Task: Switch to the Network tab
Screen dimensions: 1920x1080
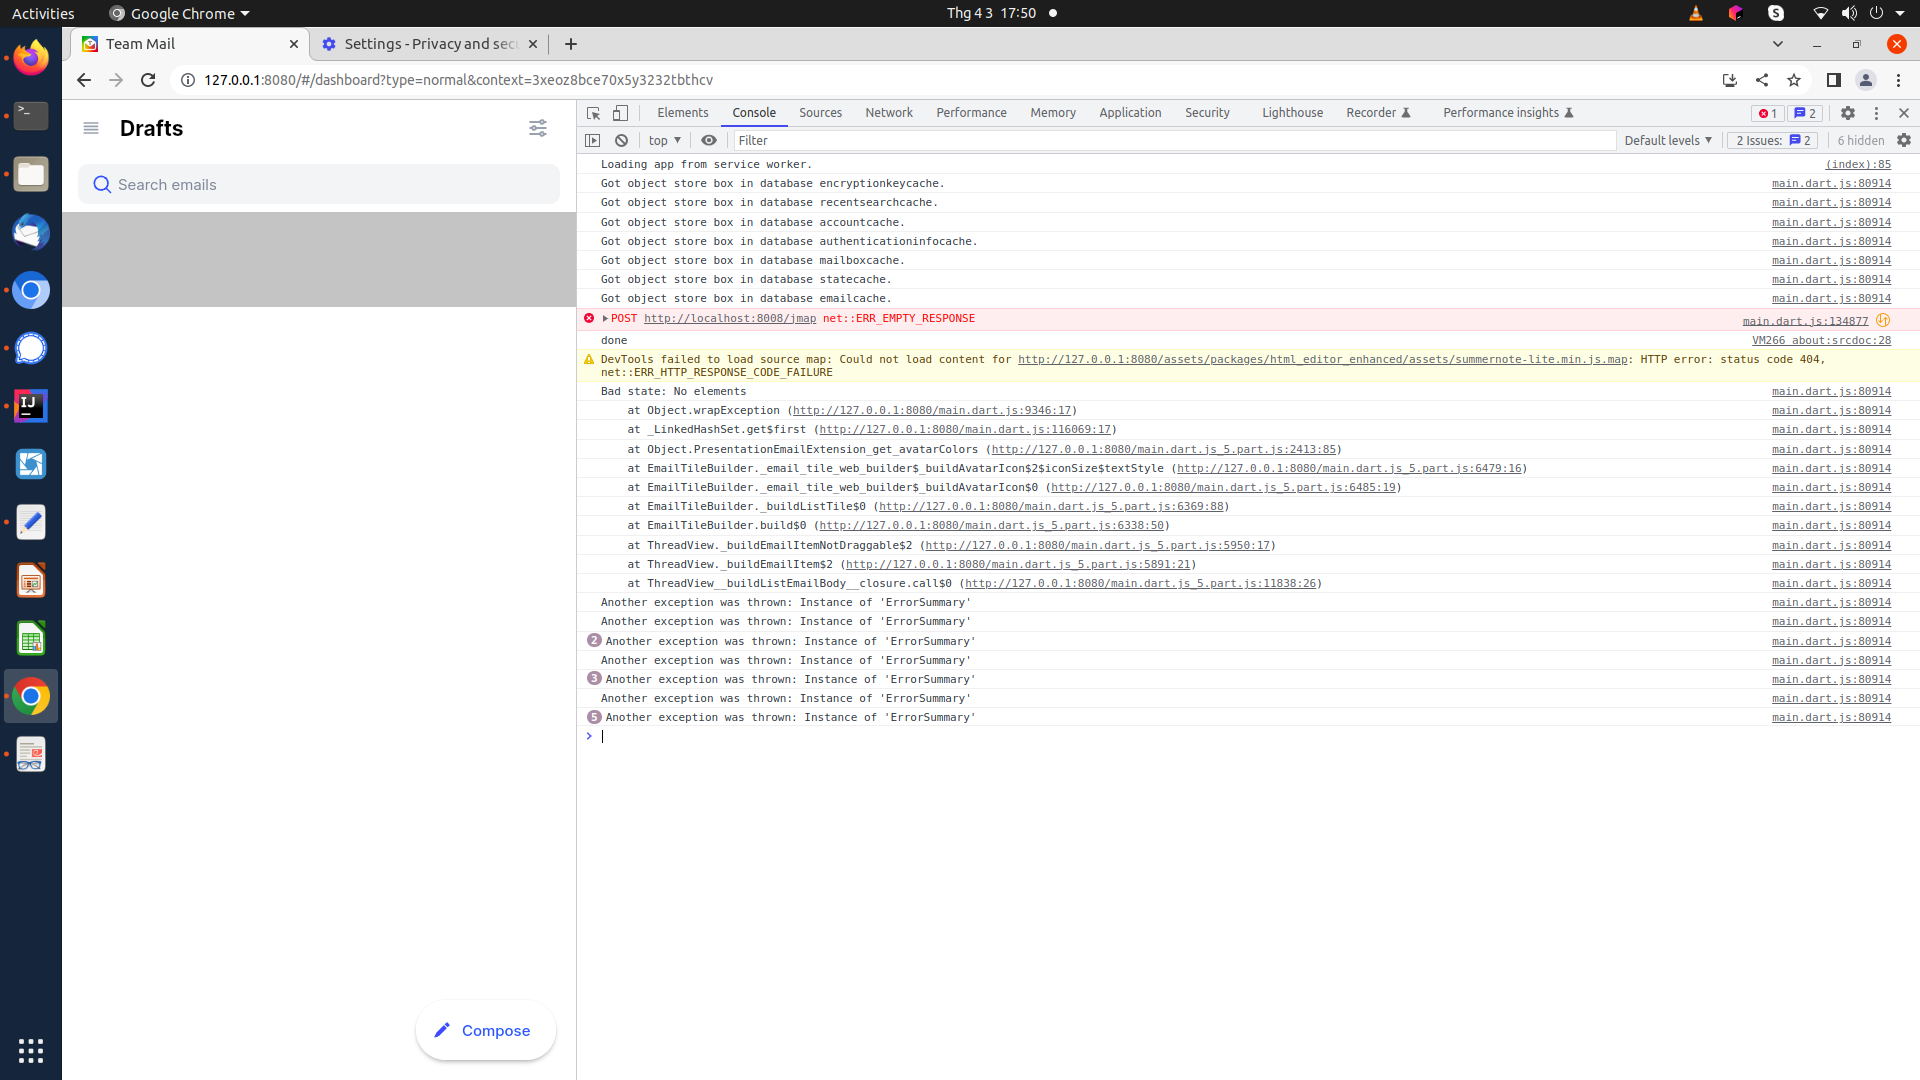Action: click(889, 113)
